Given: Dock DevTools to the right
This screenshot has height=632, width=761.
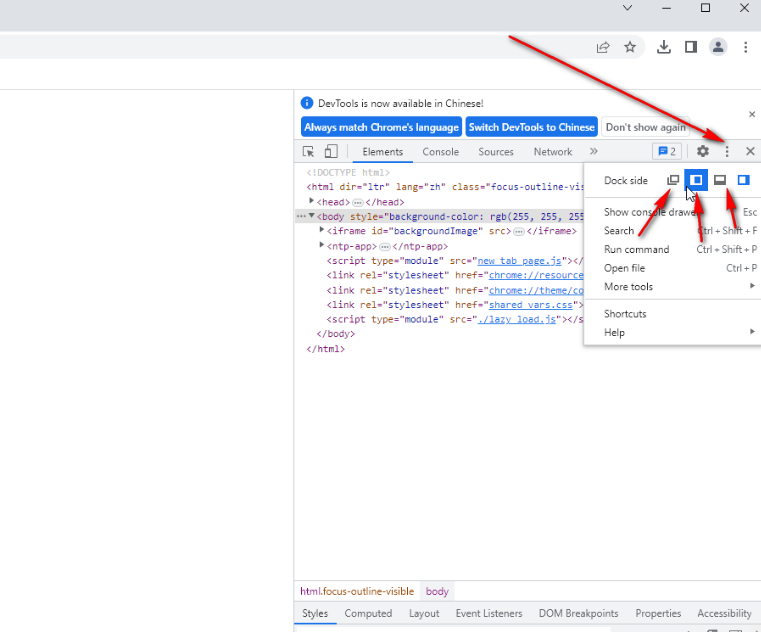Looking at the screenshot, I should coord(743,180).
